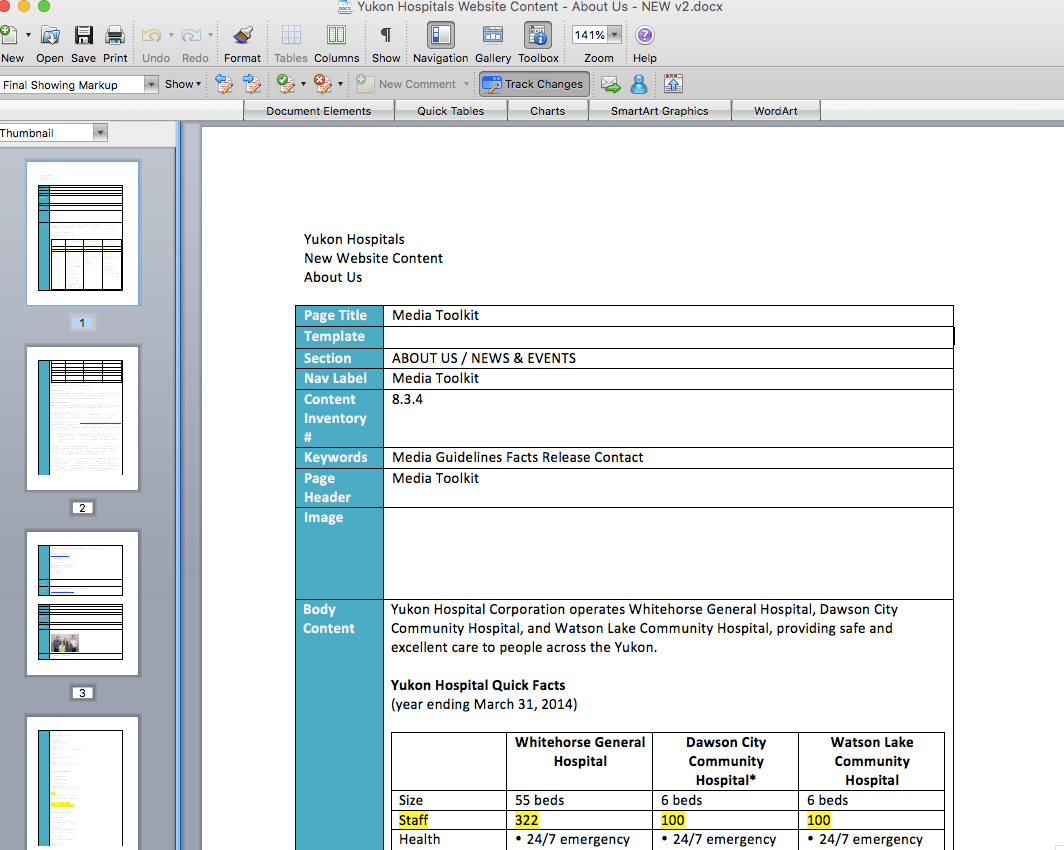The height and width of the screenshot is (850, 1064).
Task: Click the highlighted 'Staff' row label
Action: tap(413, 820)
